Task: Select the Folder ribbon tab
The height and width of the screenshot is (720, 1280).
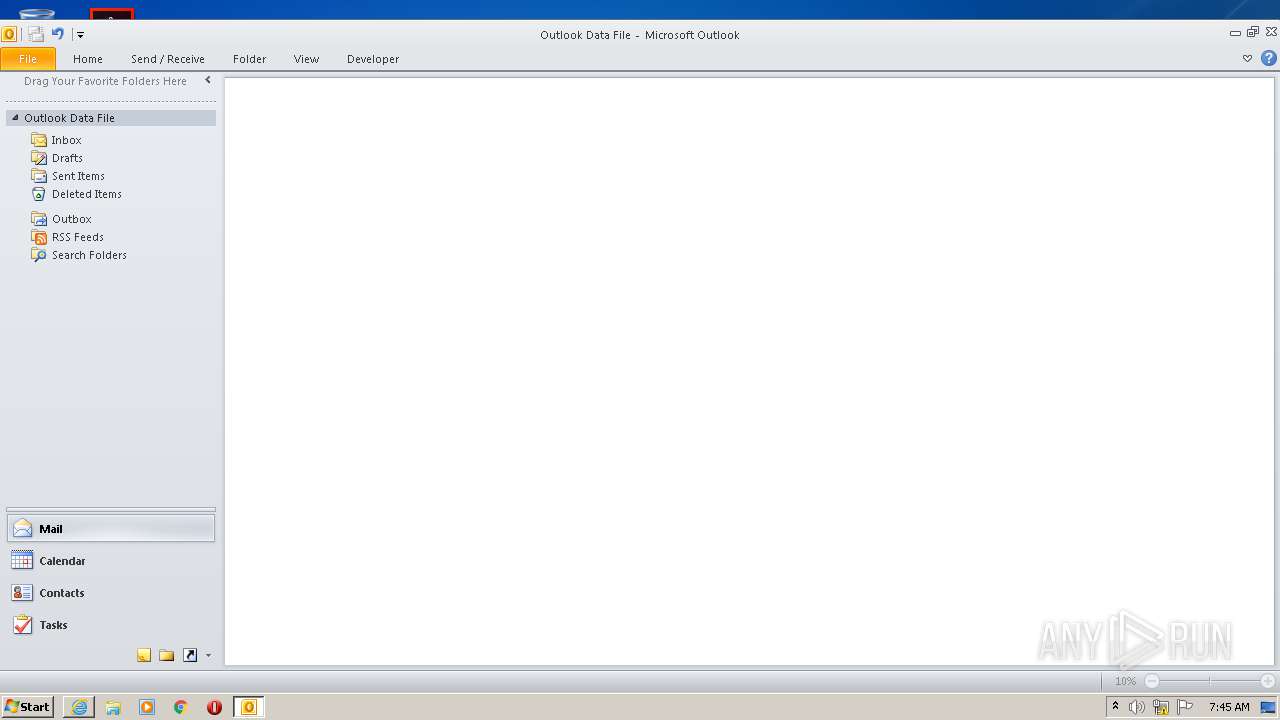Action: click(250, 59)
